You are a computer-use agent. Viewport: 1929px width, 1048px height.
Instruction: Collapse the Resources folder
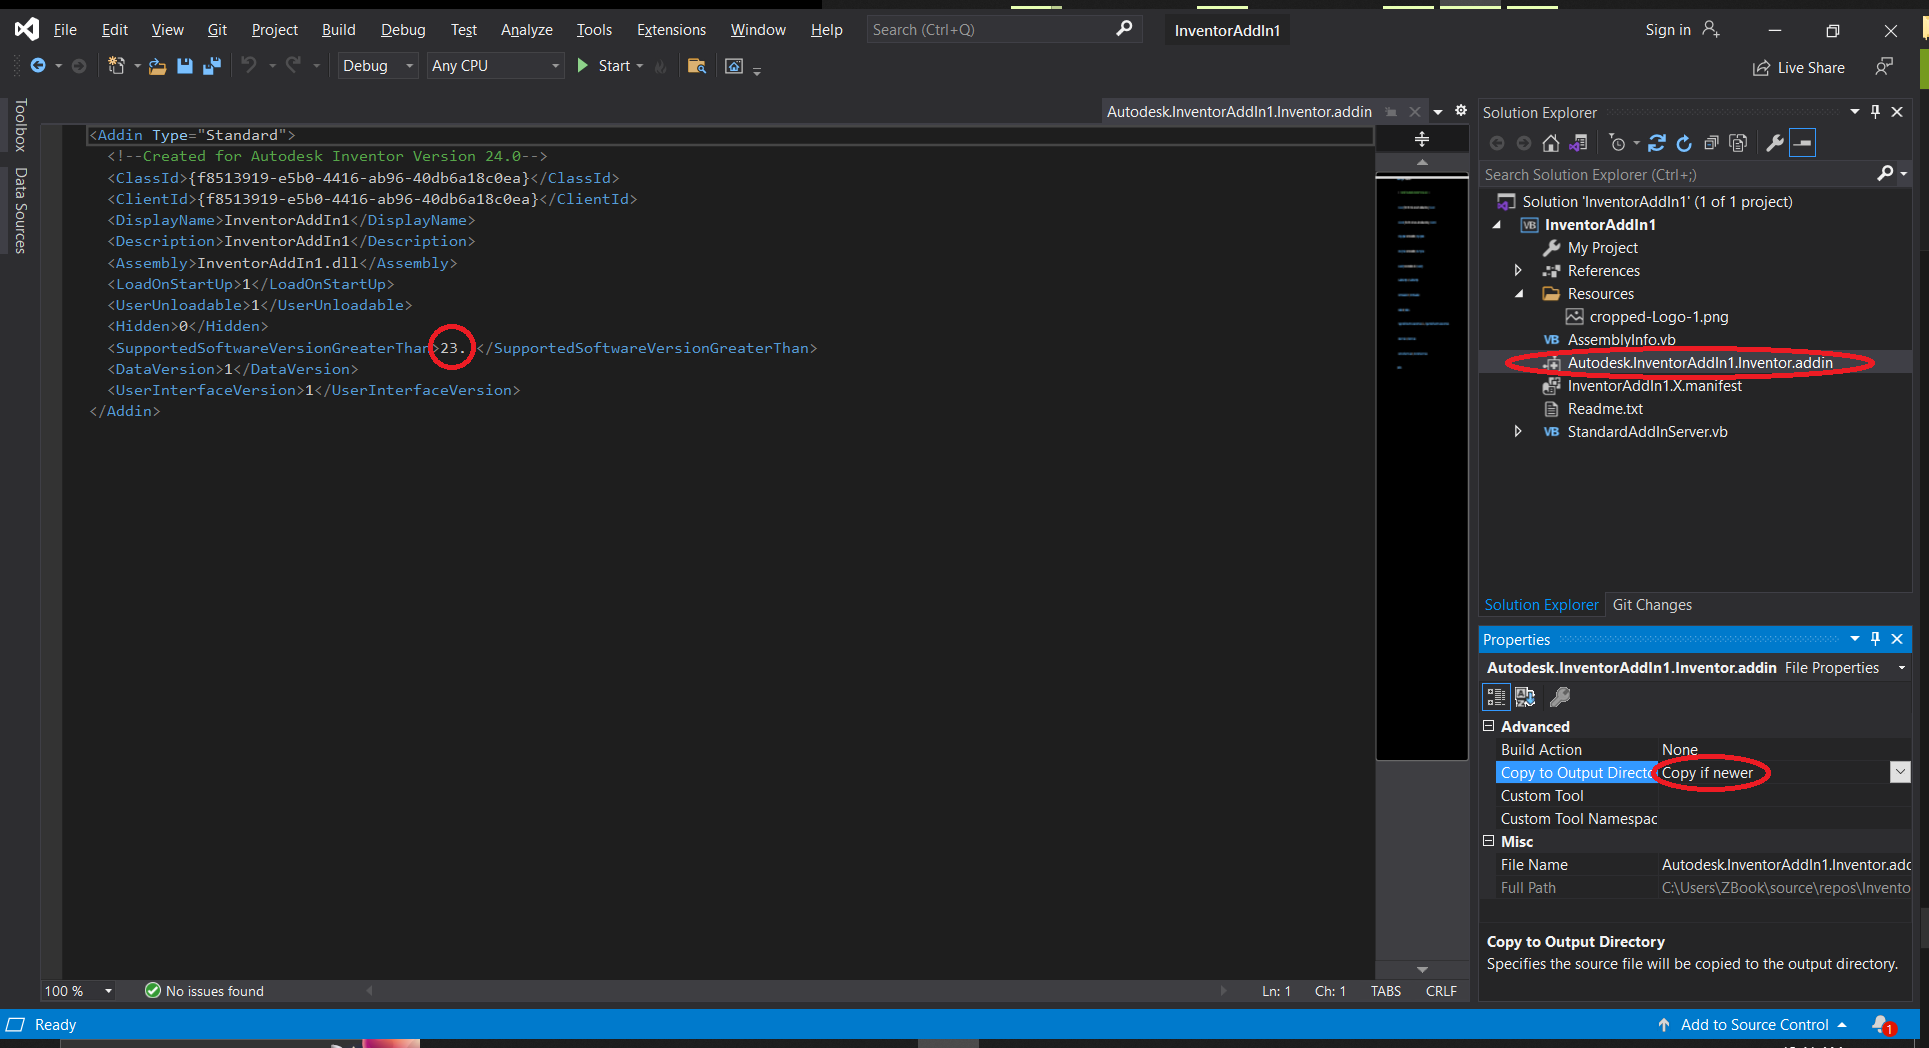[1519, 293]
